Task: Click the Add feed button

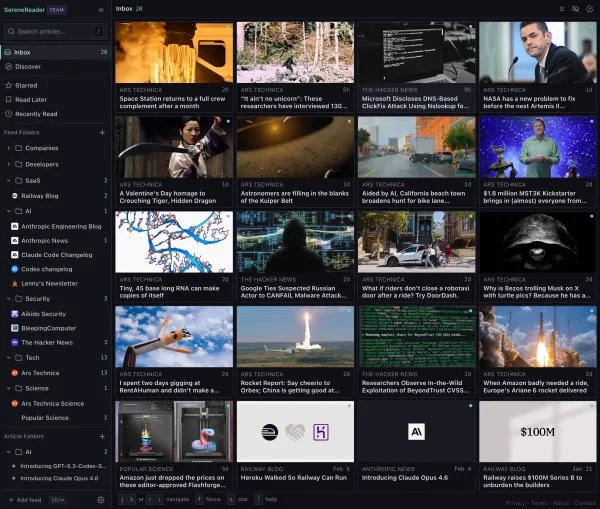Action: 25,499
